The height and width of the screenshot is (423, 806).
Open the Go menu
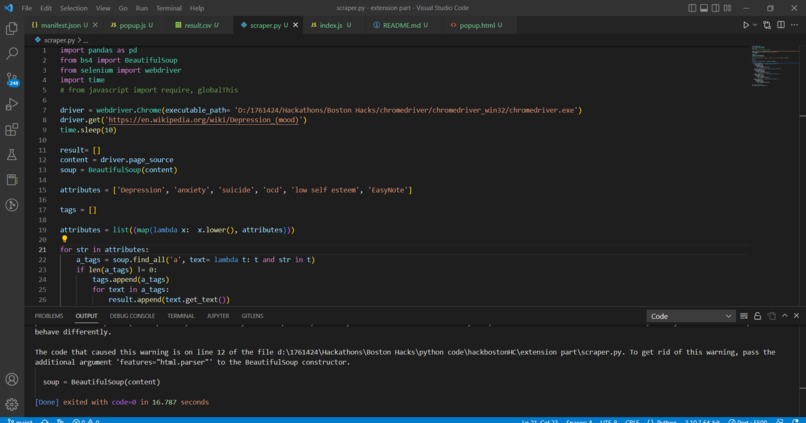point(123,8)
